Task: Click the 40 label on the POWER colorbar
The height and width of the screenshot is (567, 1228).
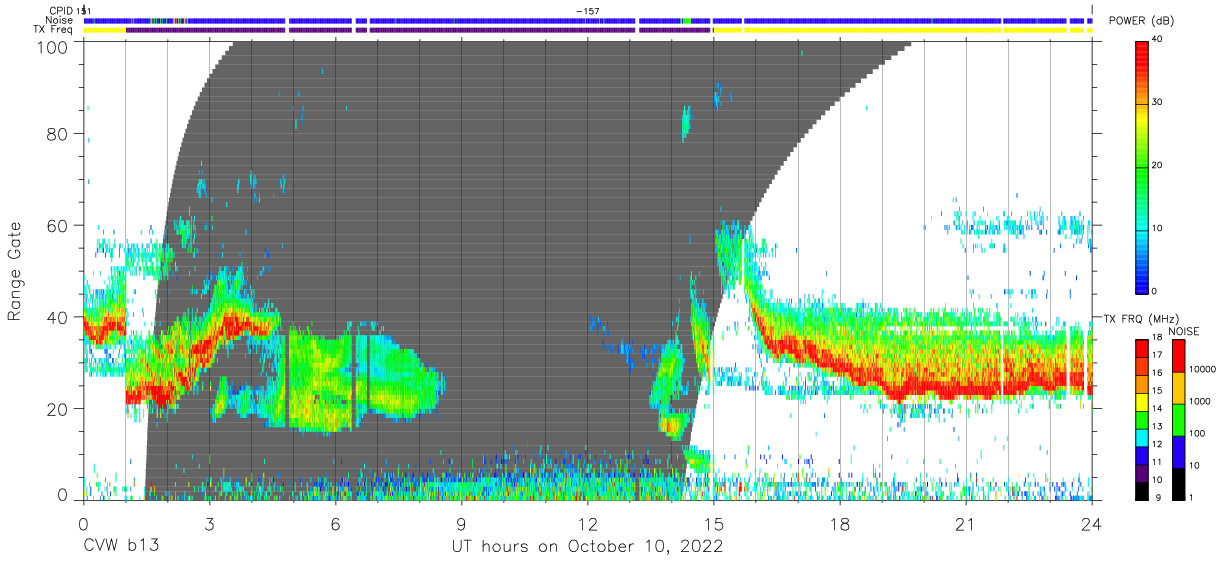Action: tap(1157, 39)
